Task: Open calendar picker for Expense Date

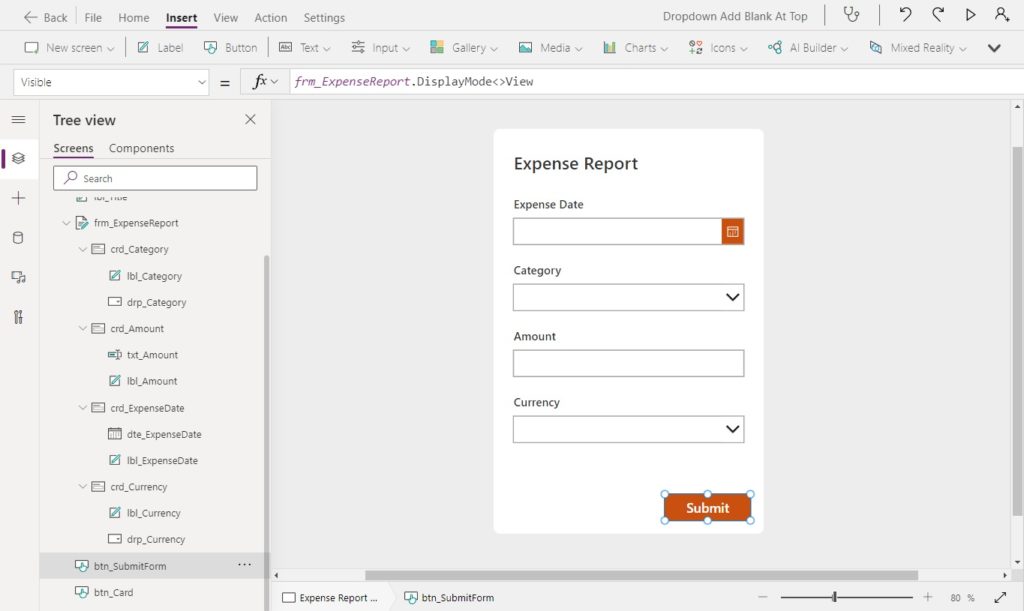Action: pyautogui.click(x=733, y=232)
